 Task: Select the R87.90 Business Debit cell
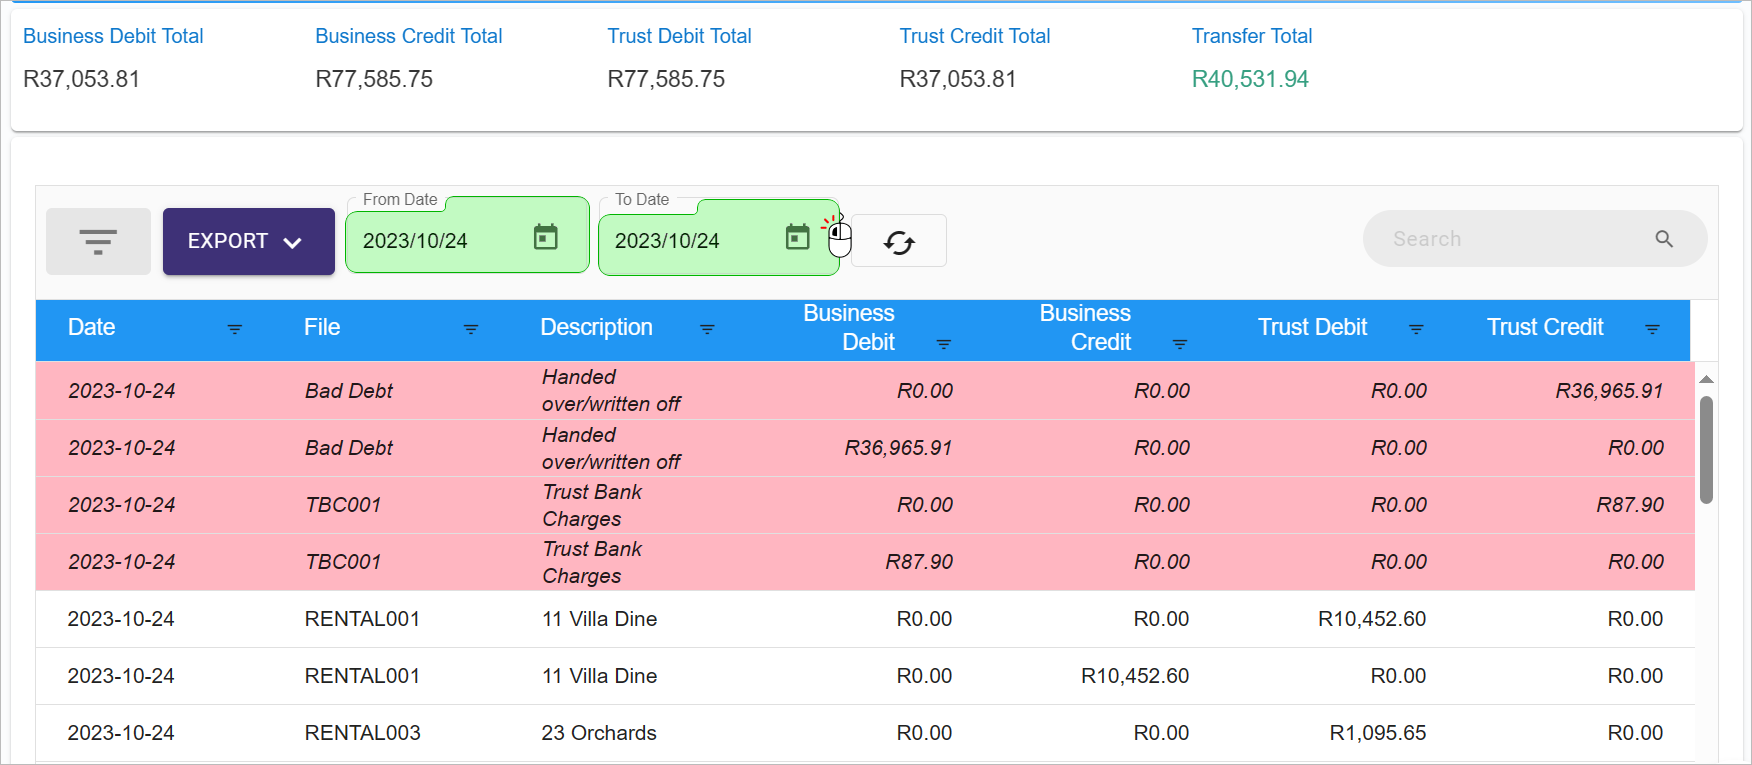coord(919,562)
